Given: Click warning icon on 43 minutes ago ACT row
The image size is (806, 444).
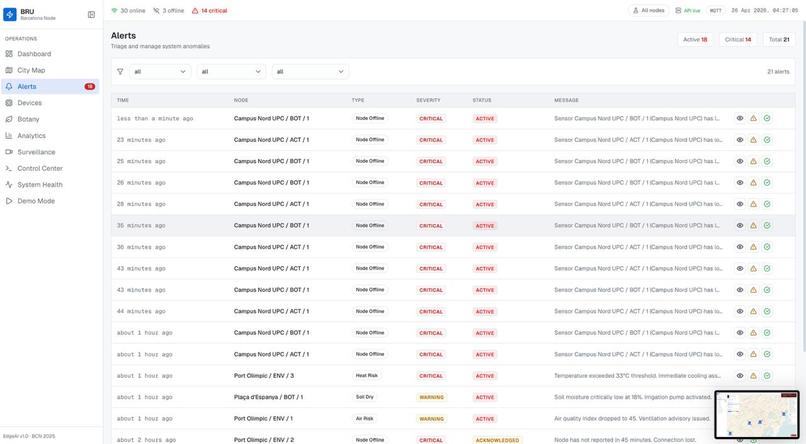Looking at the screenshot, I should coord(753,268).
